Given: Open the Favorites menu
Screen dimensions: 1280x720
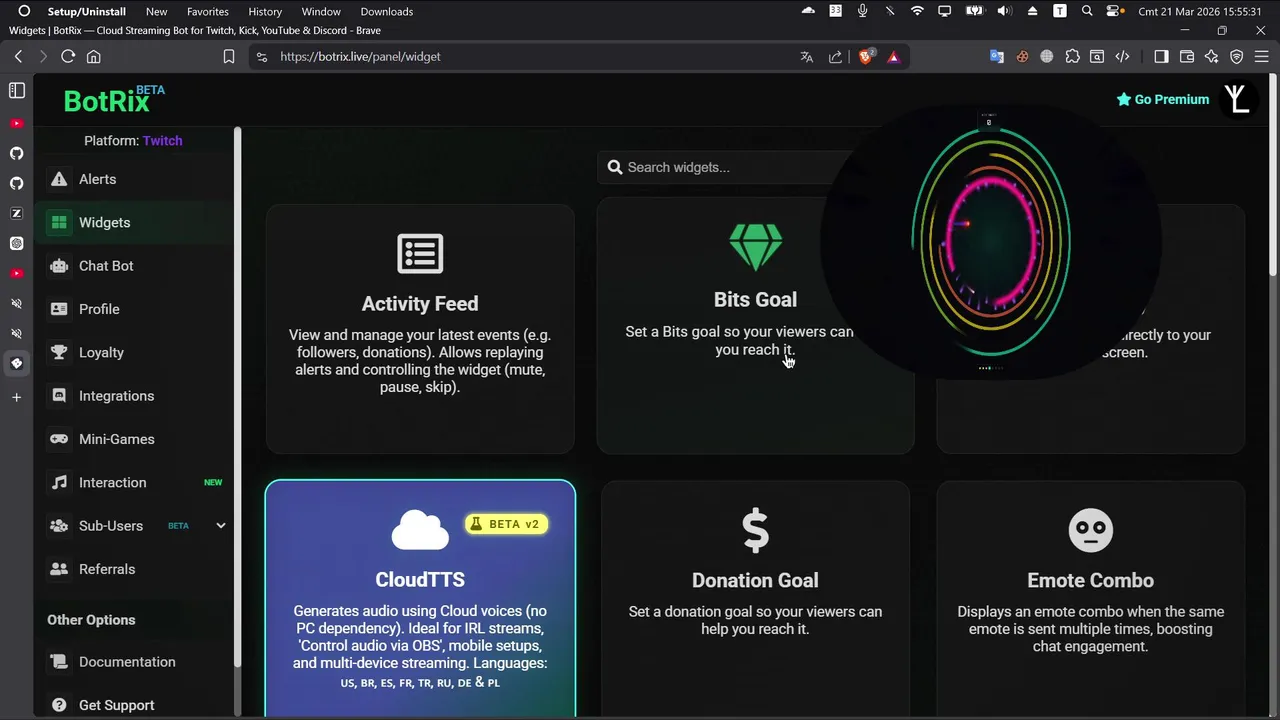Looking at the screenshot, I should 208,12.
